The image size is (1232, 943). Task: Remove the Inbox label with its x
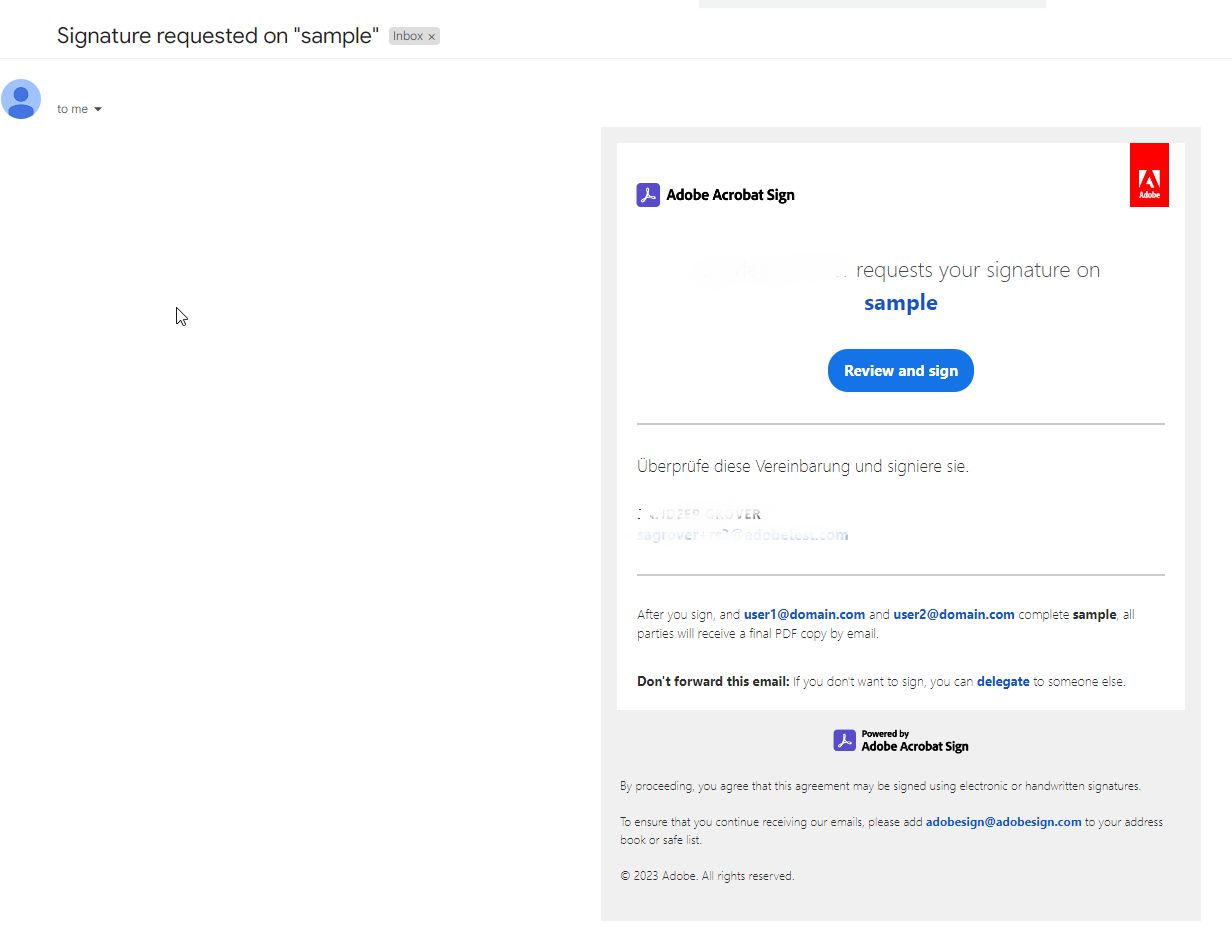point(432,37)
